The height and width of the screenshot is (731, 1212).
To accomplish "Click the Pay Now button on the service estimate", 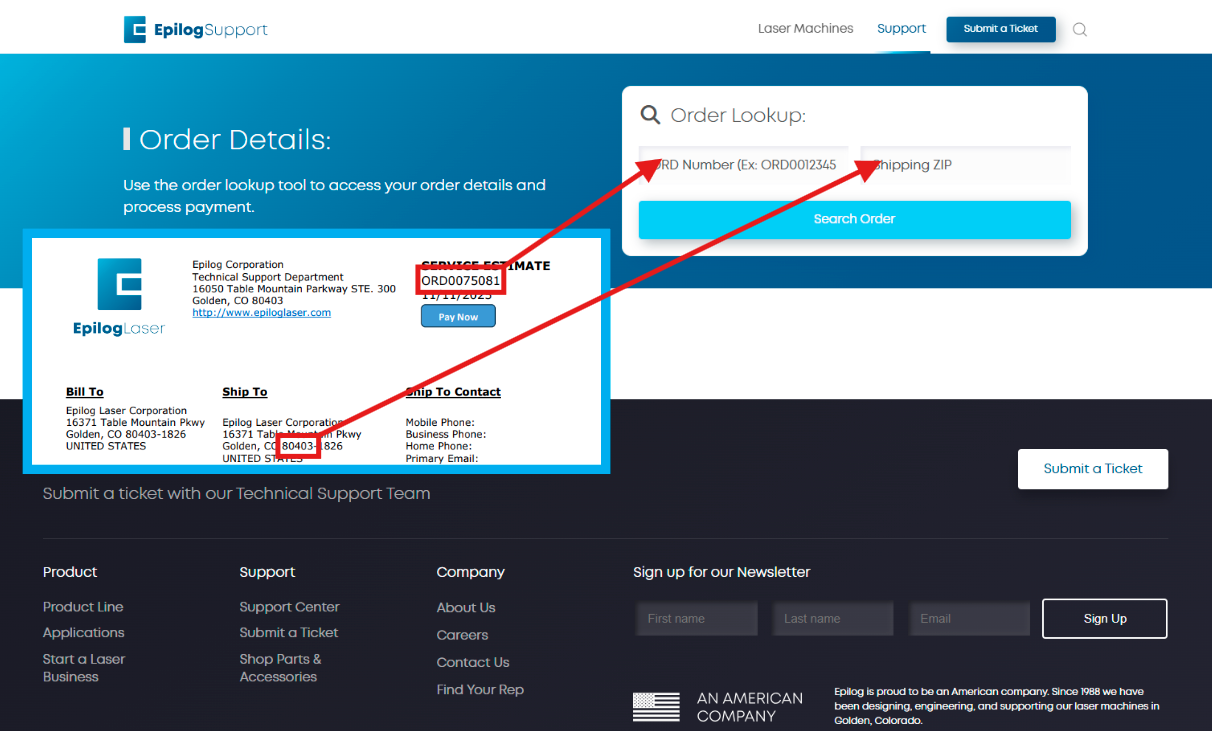I will coord(457,316).
